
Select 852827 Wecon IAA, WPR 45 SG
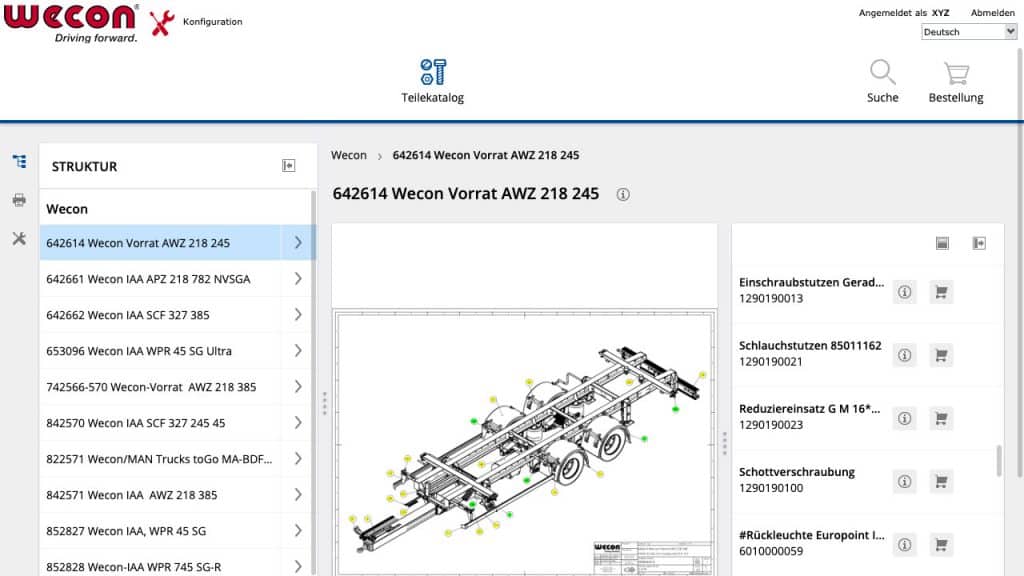point(161,530)
